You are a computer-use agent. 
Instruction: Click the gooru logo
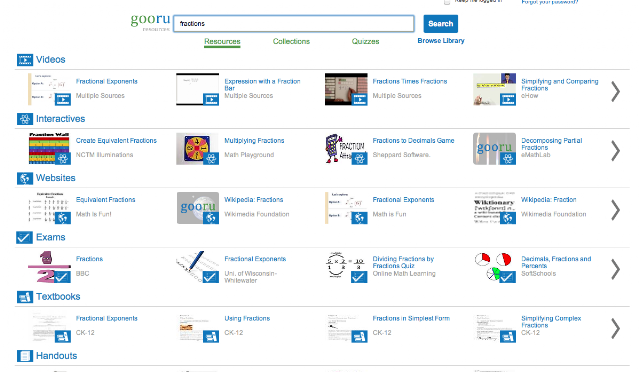tap(150, 21)
